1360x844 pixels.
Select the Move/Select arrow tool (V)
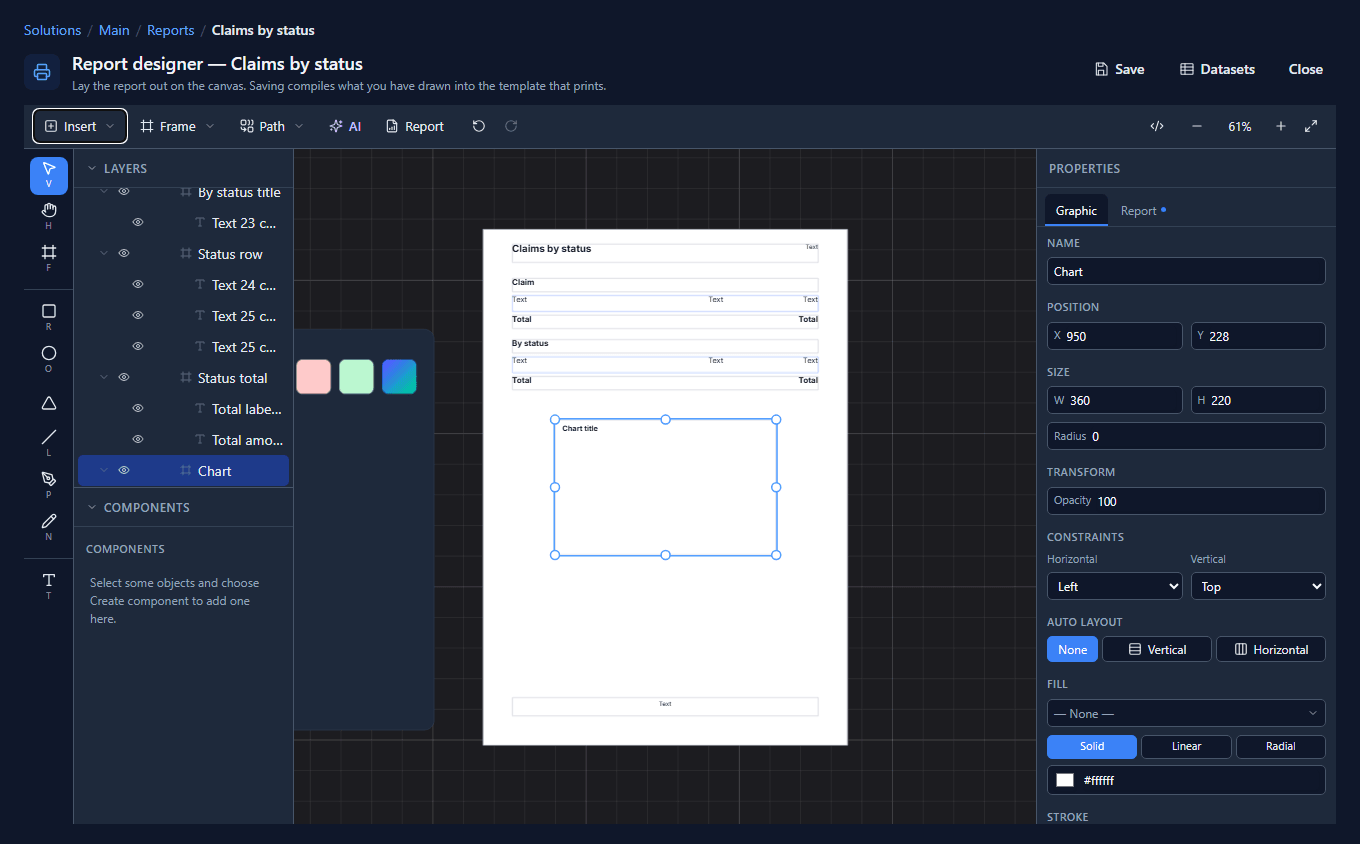tap(49, 175)
